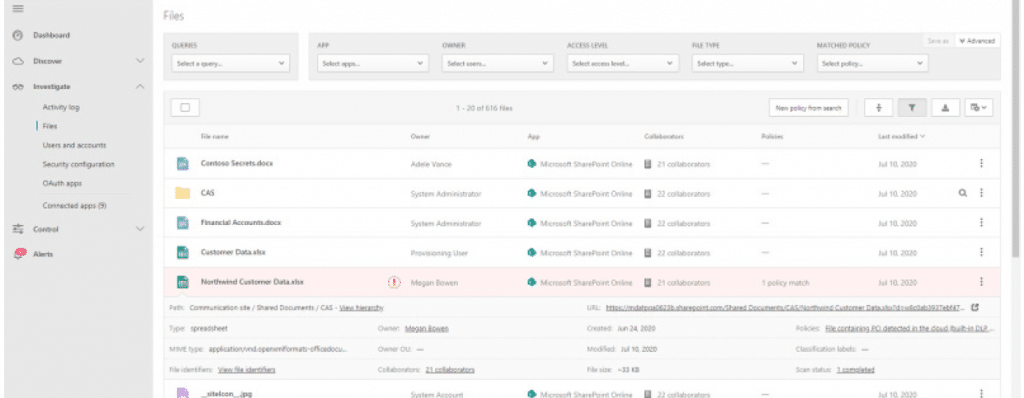Open OAuth apps page
This screenshot has width=1024, height=398.
click(x=62, y=184)
